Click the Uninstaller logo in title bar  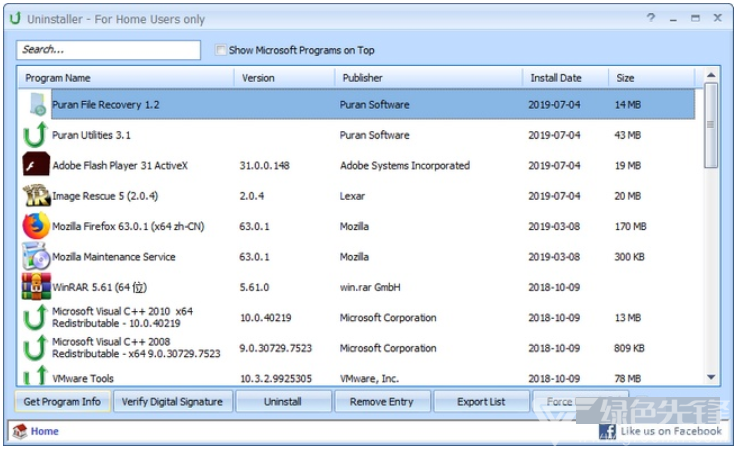[15, 18]
